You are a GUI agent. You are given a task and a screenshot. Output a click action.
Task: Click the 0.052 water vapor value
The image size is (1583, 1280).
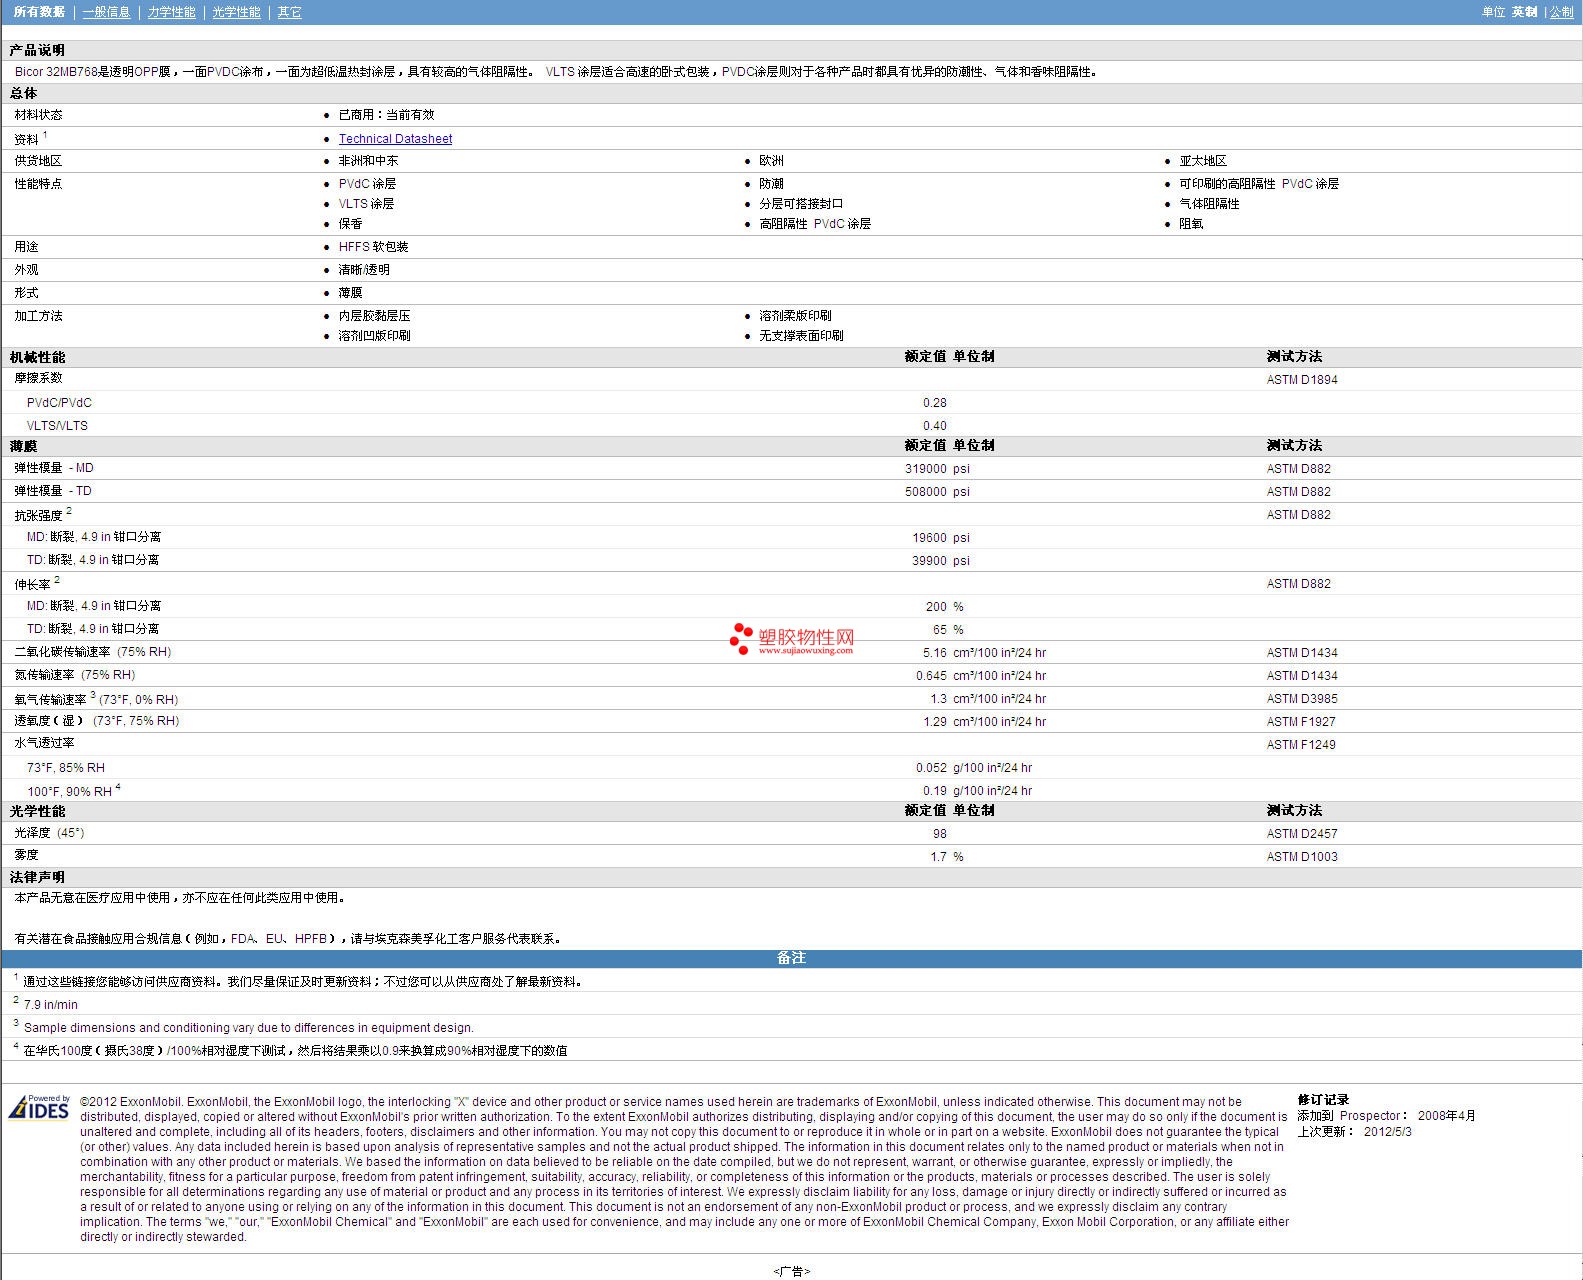(x=931, y=768)
